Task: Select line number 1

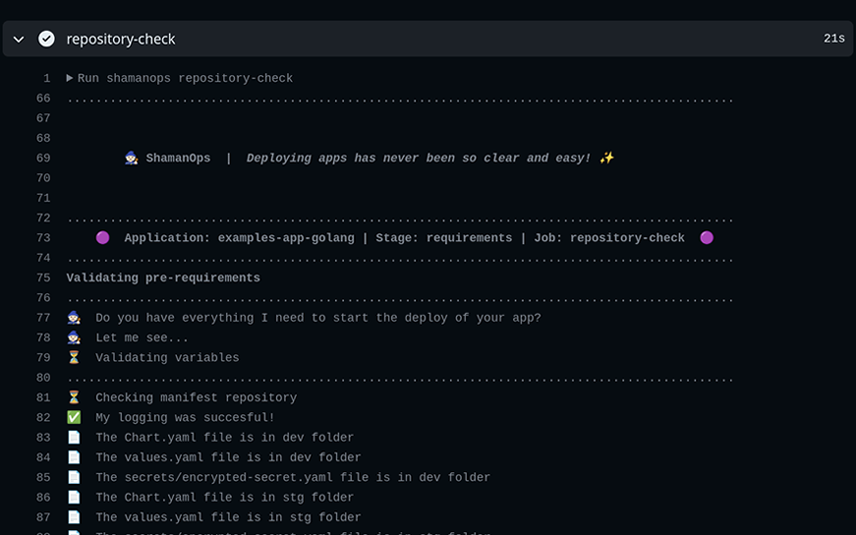Action: click(x=47, y=79)
